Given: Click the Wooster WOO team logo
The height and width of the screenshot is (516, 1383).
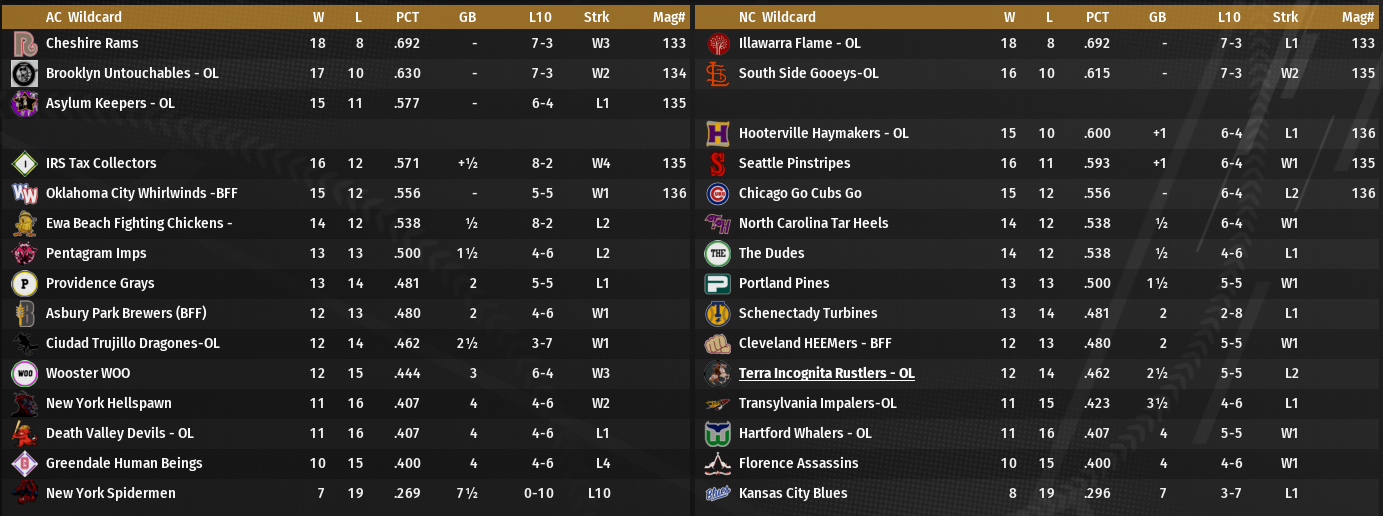Looking at the screenshot, I should (25, 374).
